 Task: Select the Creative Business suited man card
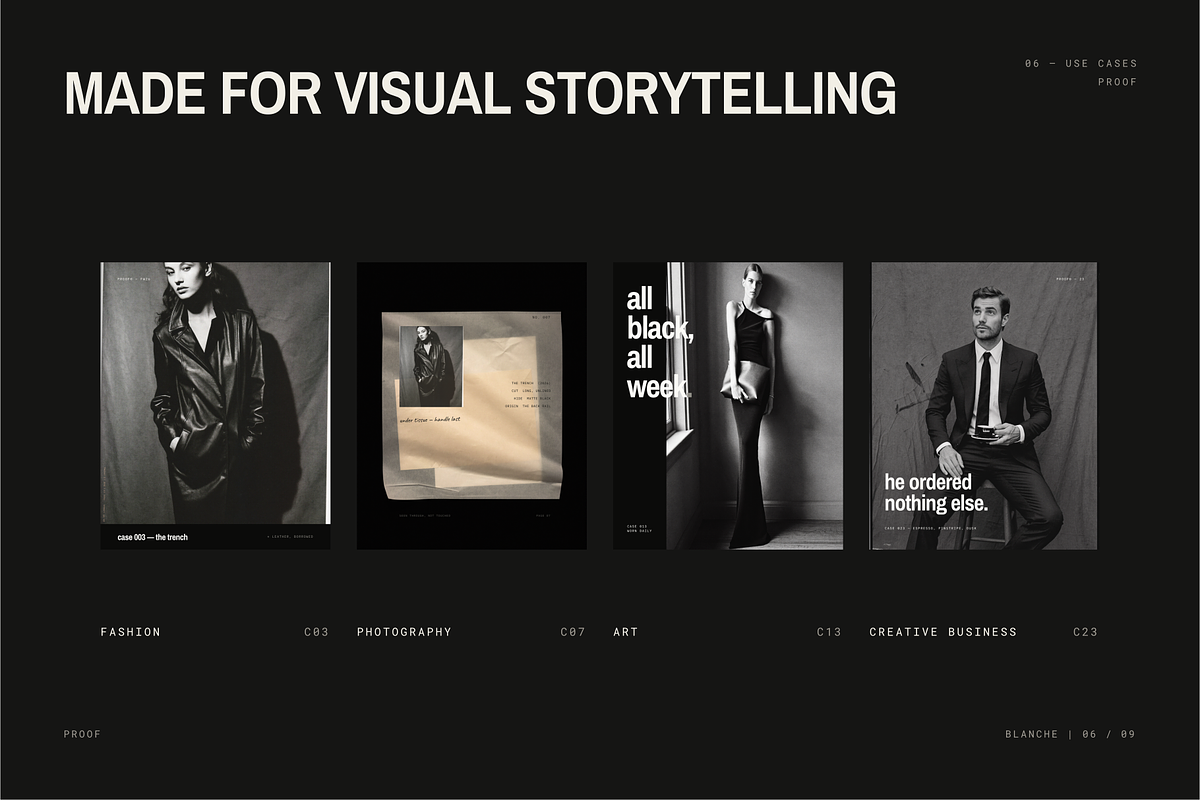coord(984,405)
